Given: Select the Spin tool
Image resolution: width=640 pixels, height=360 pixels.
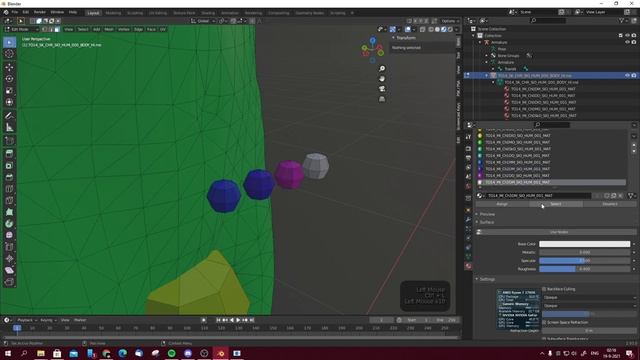Looking at the screenshot, I should (x=9, y=224).
